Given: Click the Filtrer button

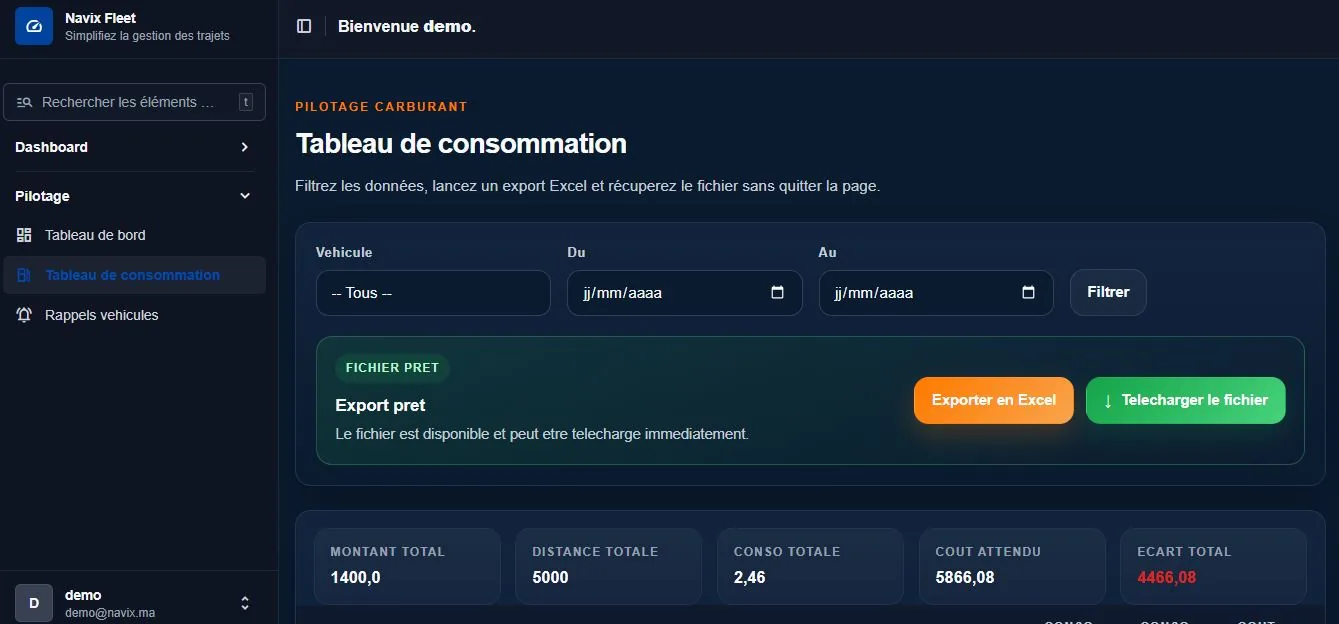Looking at the screenshot, I should [1108, 292].
